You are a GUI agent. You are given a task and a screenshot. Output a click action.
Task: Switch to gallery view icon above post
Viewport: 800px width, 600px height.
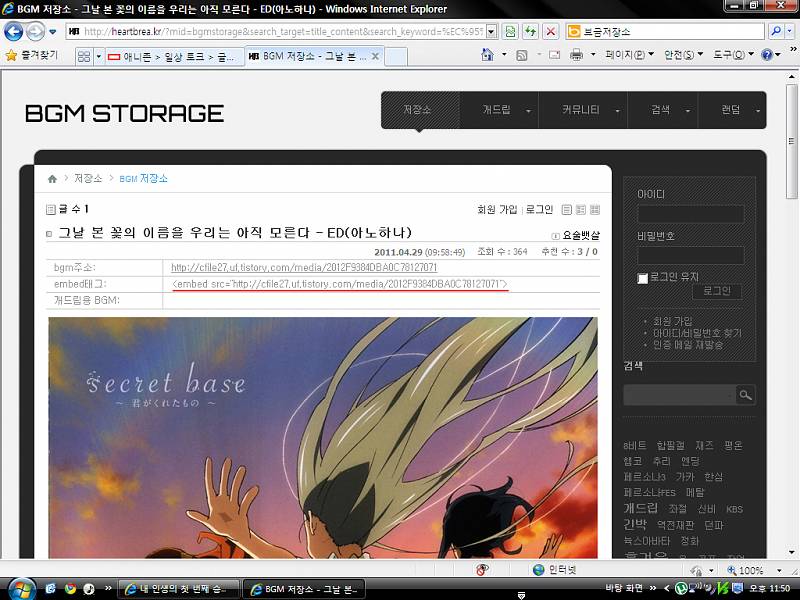pyautogui.click(x=595, y=210)
